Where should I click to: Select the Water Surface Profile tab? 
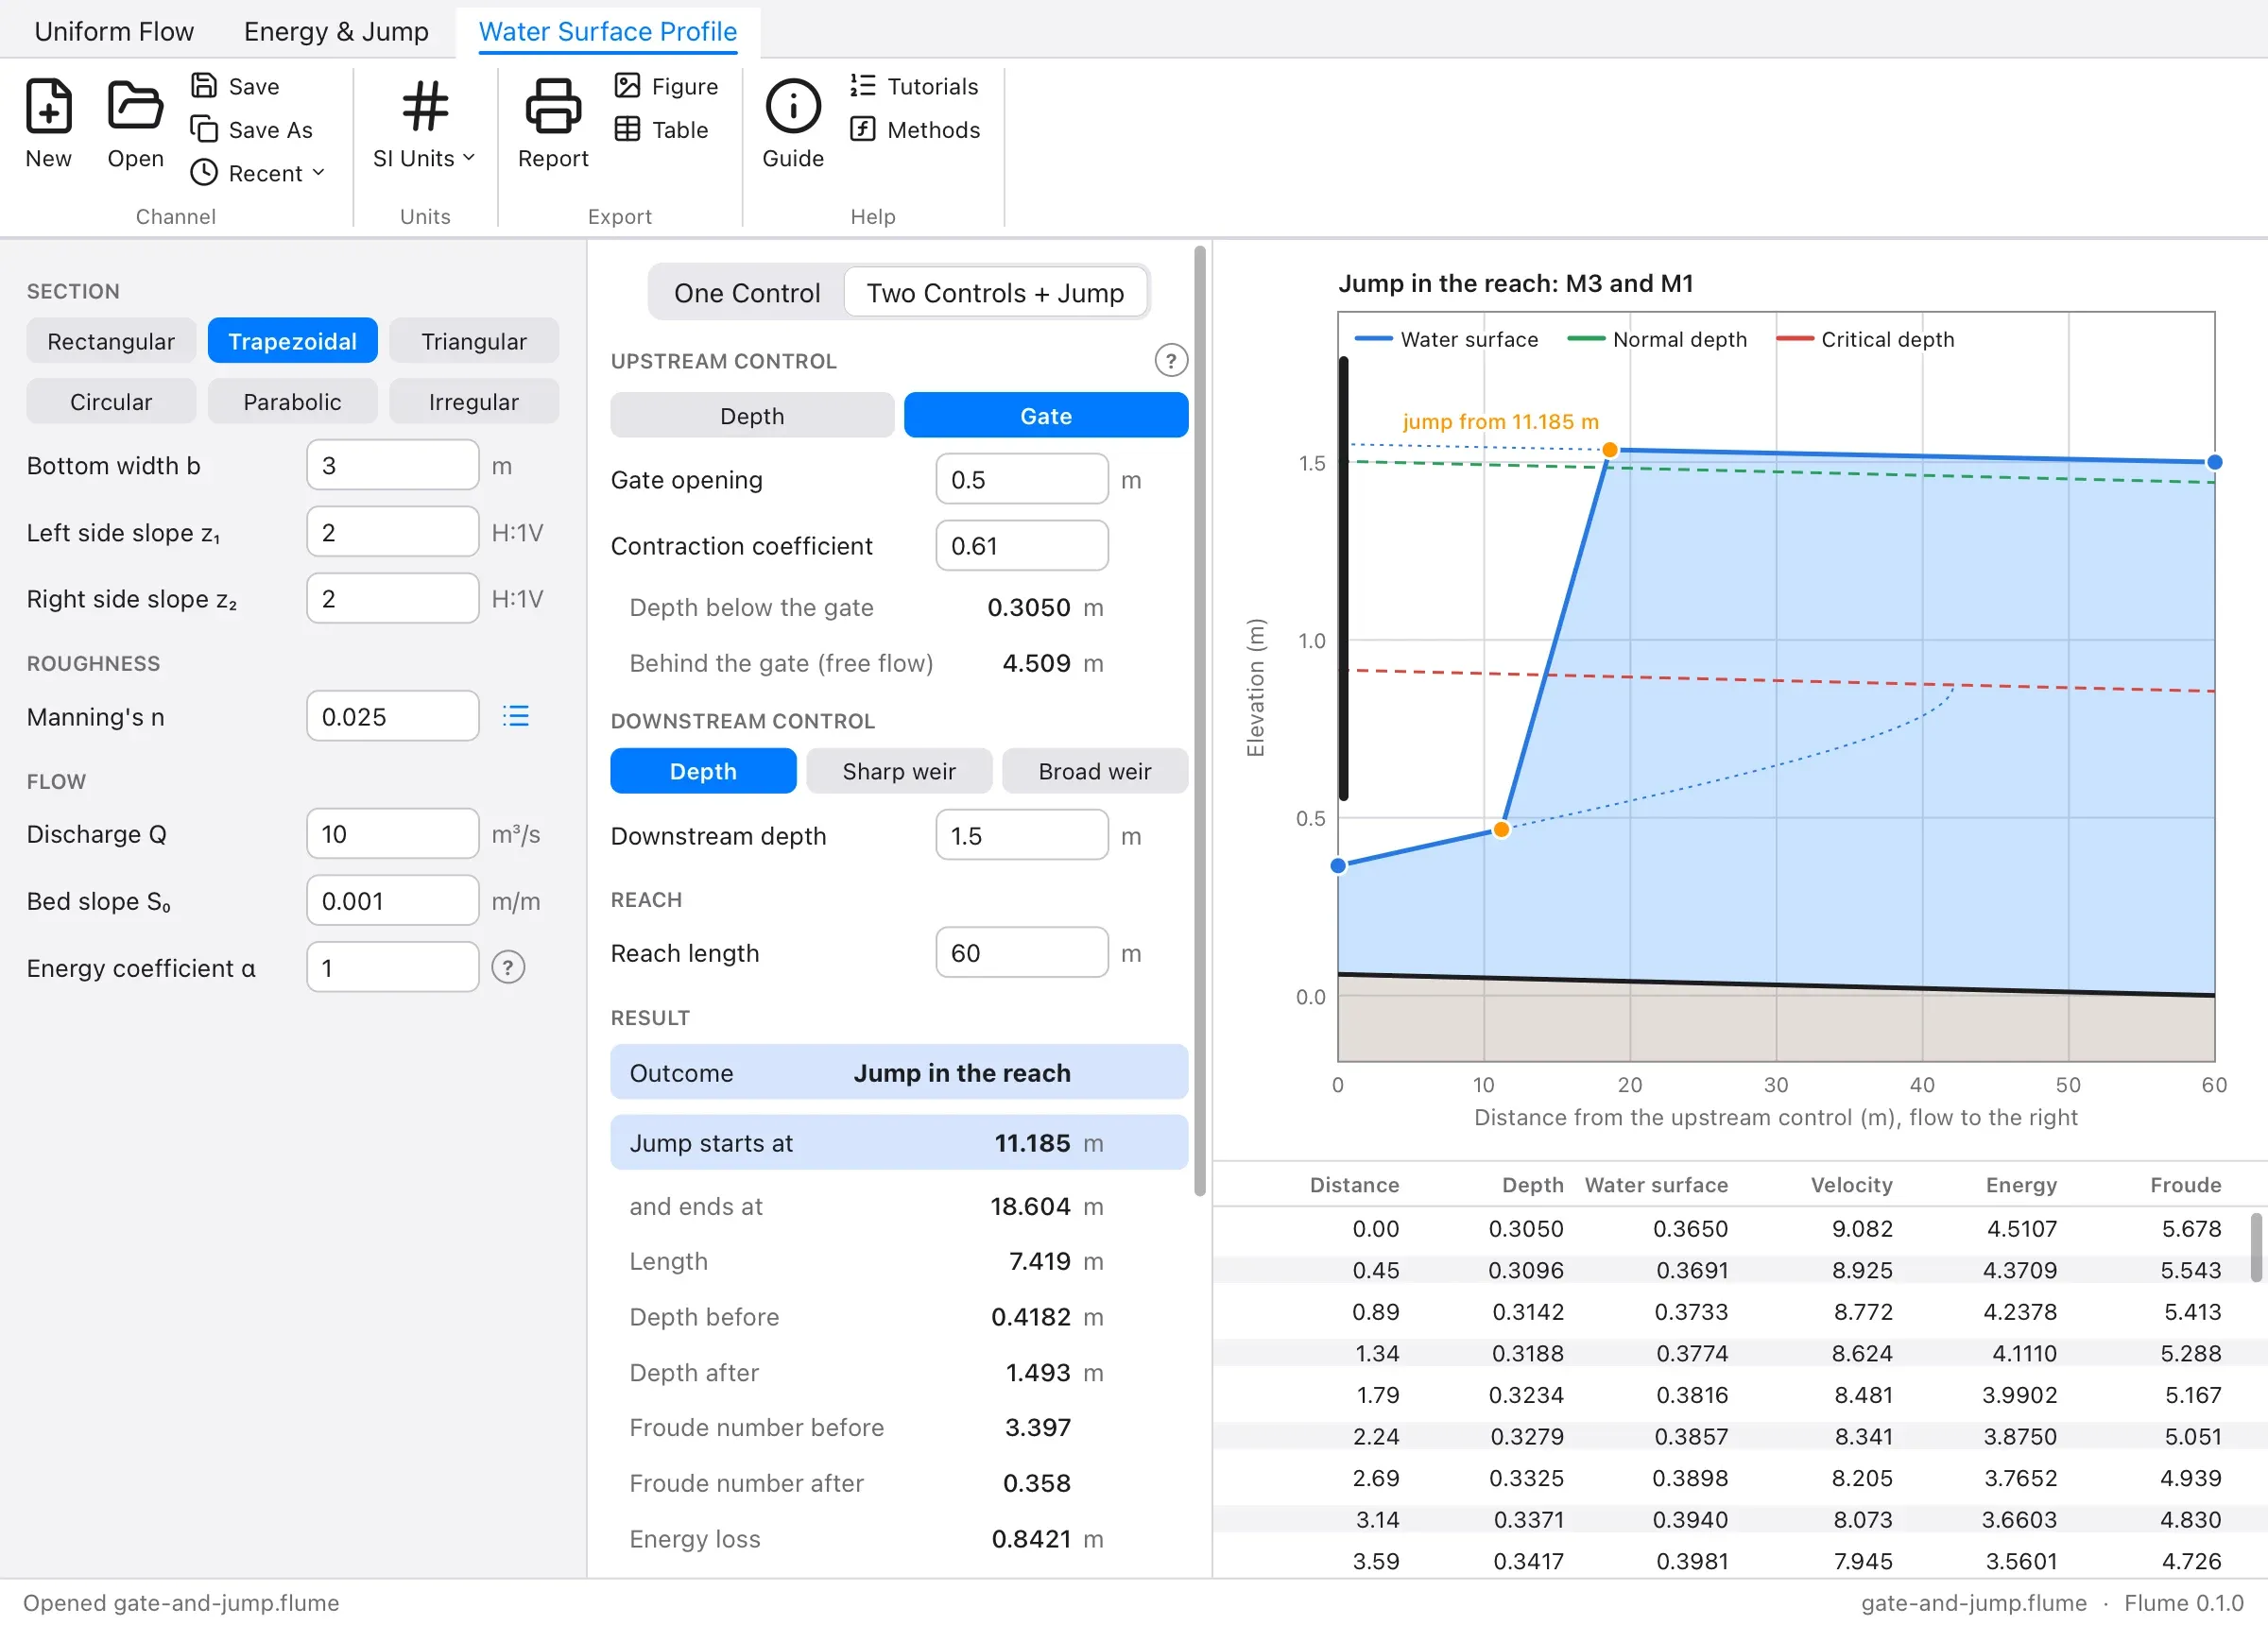click(x=608, y=32)
